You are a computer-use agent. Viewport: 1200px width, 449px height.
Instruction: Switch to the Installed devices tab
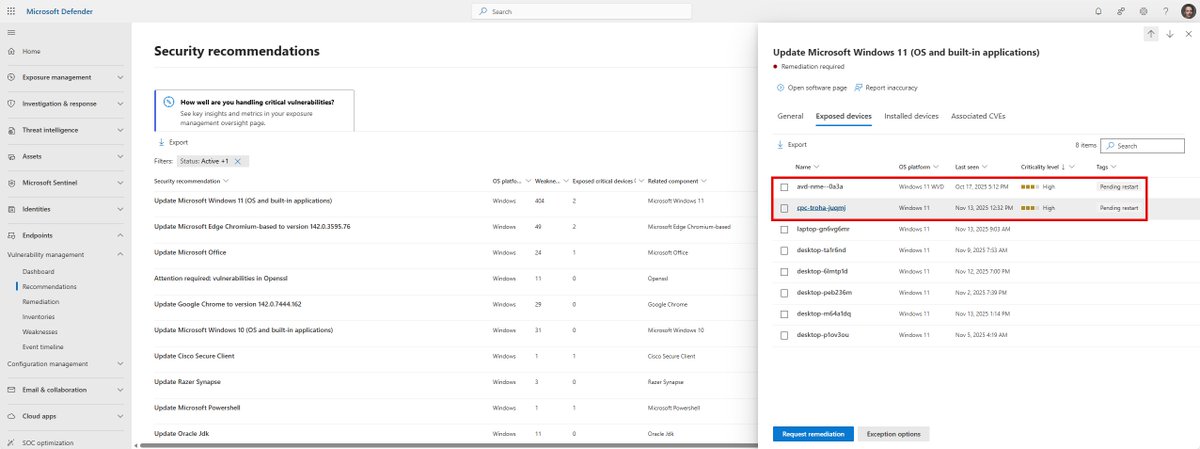(x=911, y=116)
